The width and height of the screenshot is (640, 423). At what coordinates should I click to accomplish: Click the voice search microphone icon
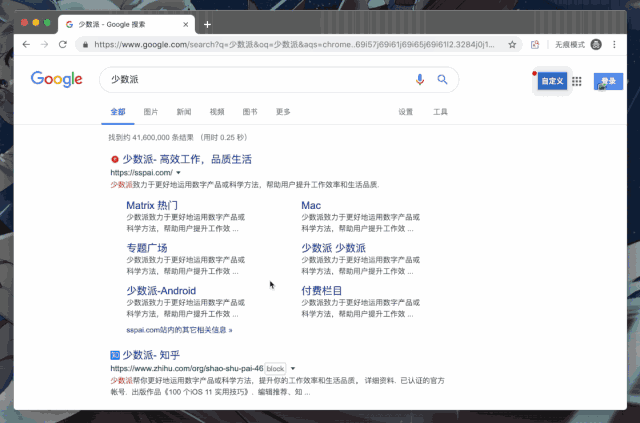coord(420,79)
